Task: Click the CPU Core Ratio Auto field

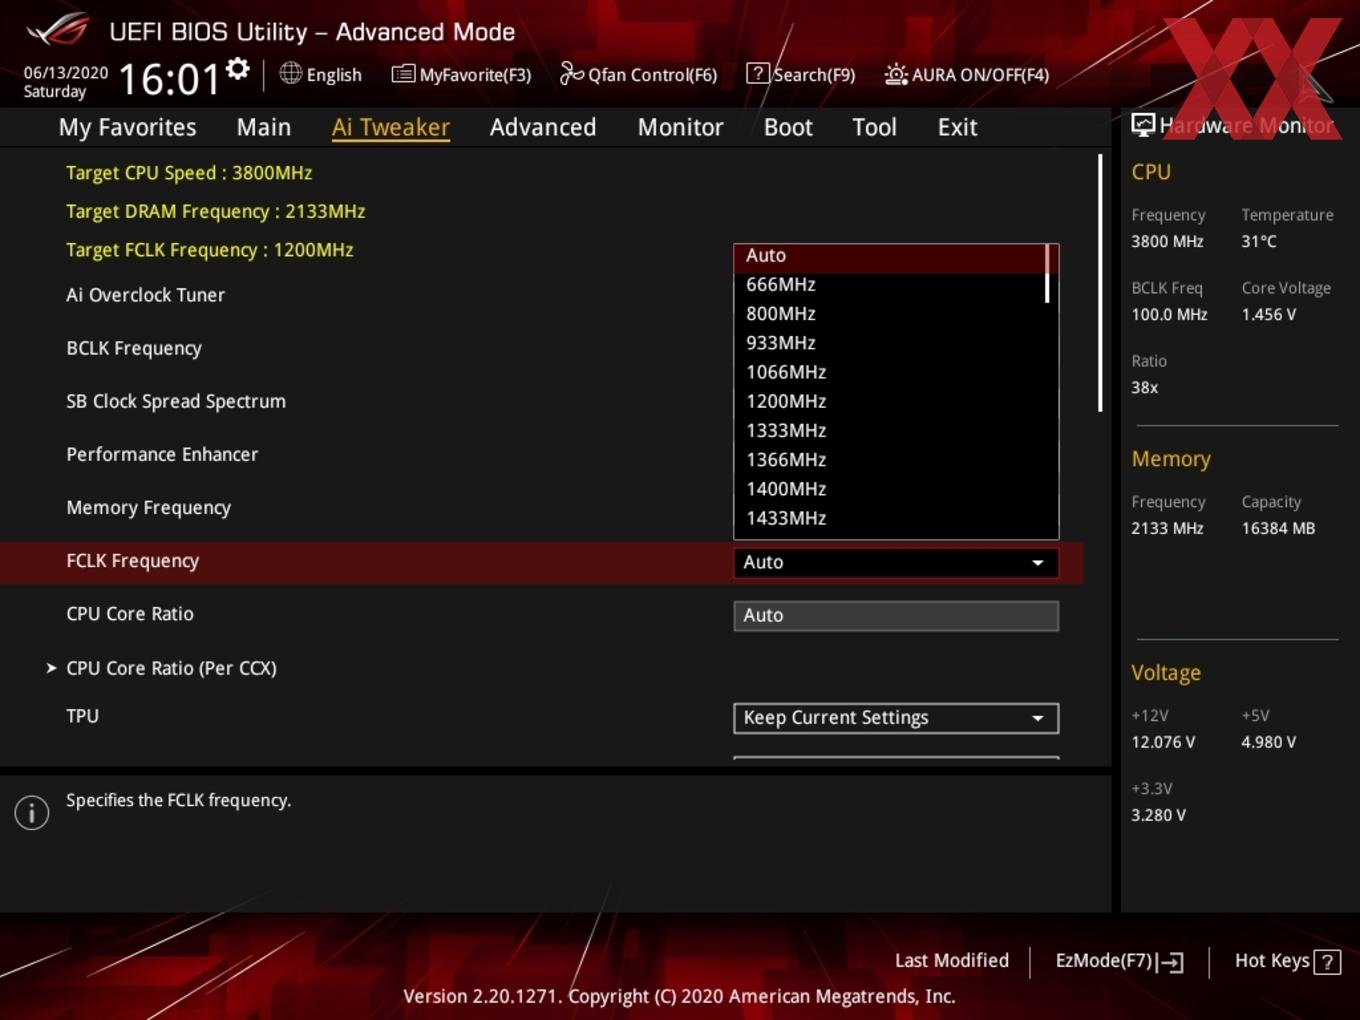Action: click(896, 616)
